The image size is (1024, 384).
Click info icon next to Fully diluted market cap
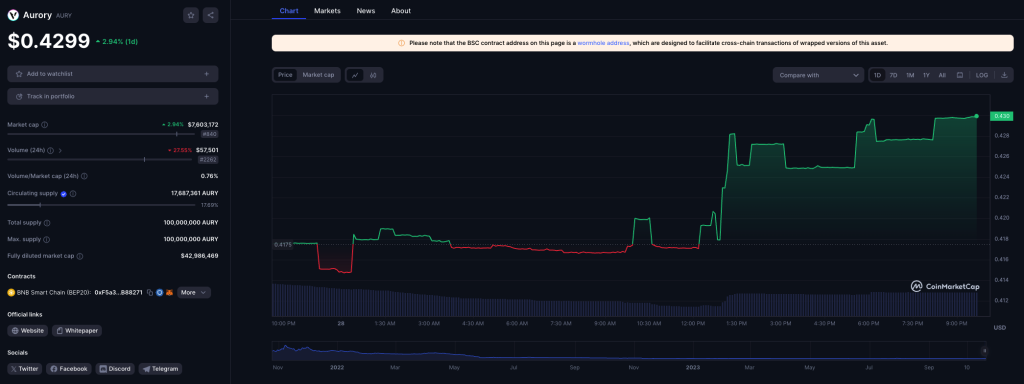point(80,256)
